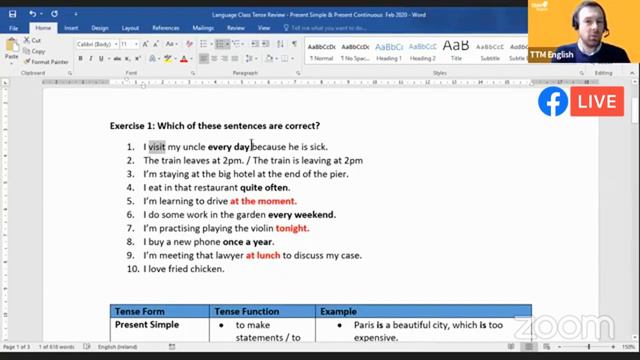Switch to the References tab
This screenshot has width=640, height=360.
(166, 28)
